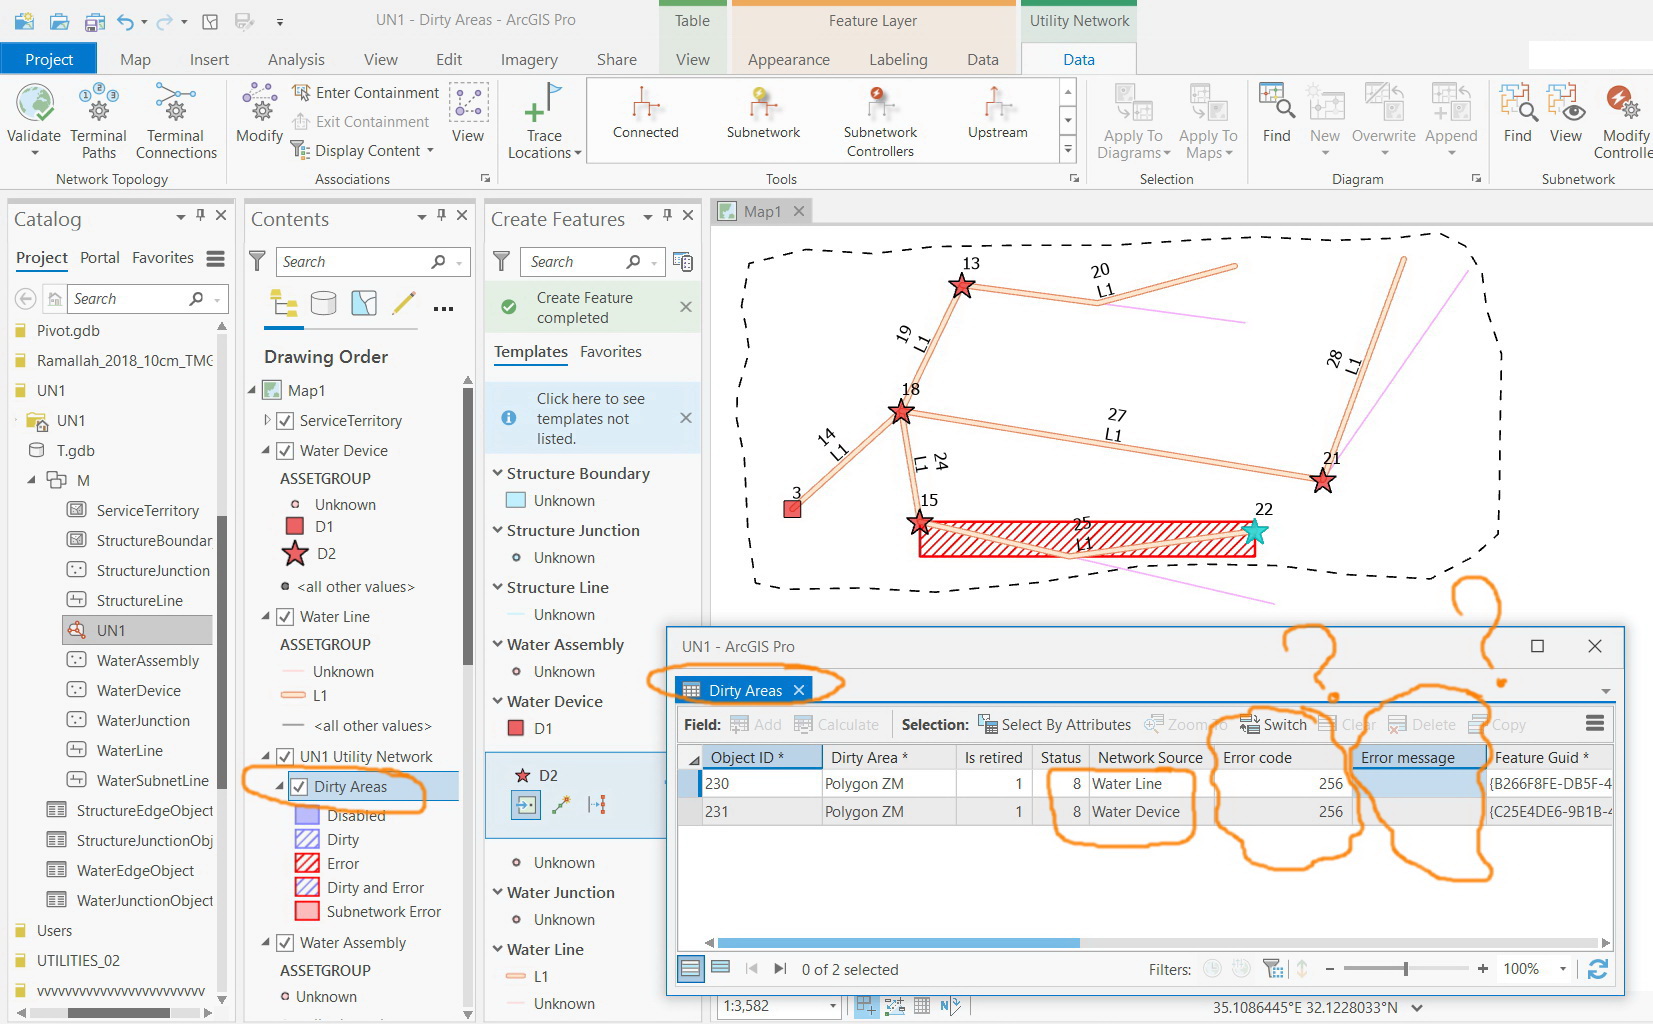Viewport: 1653px width, 1024px height.
Task: Toggle Water Line layer visibility
Action: point(285,617)
